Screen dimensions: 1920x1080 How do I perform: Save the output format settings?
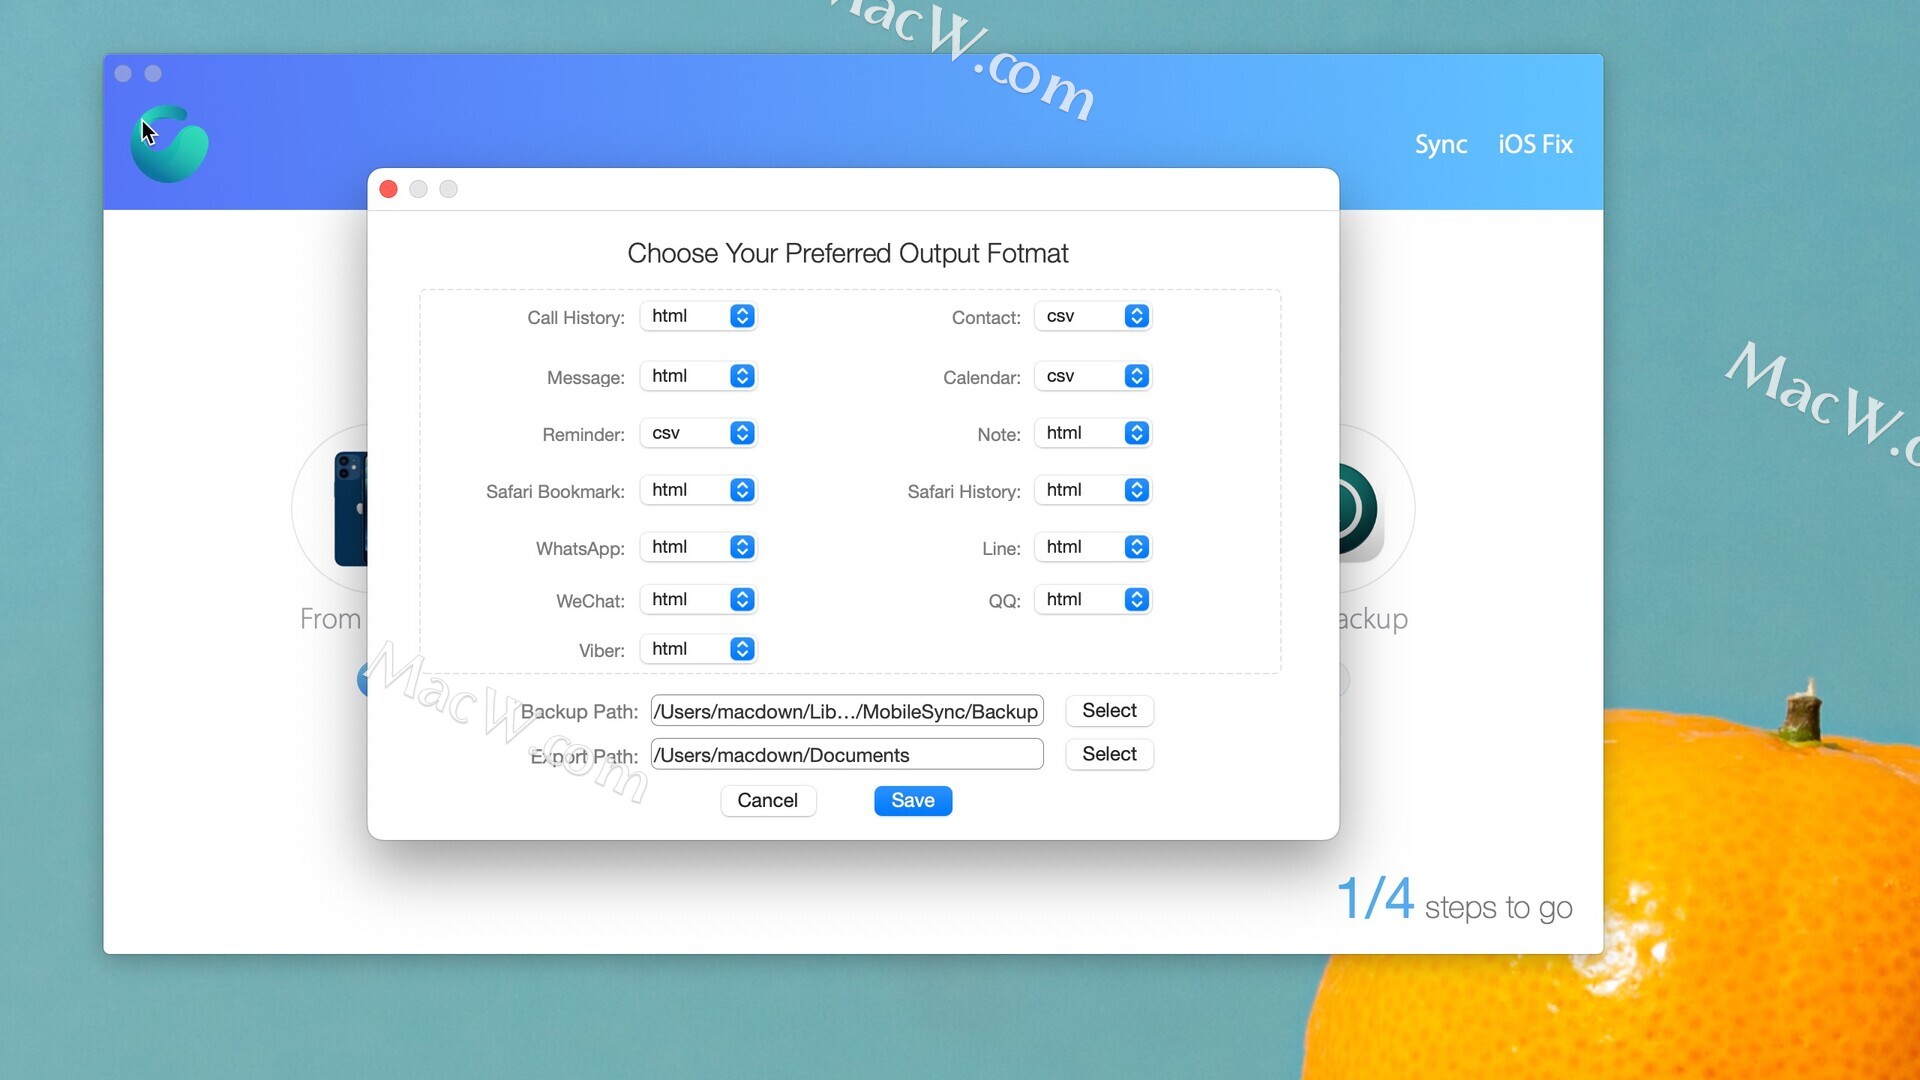click(x=912, y=800)
